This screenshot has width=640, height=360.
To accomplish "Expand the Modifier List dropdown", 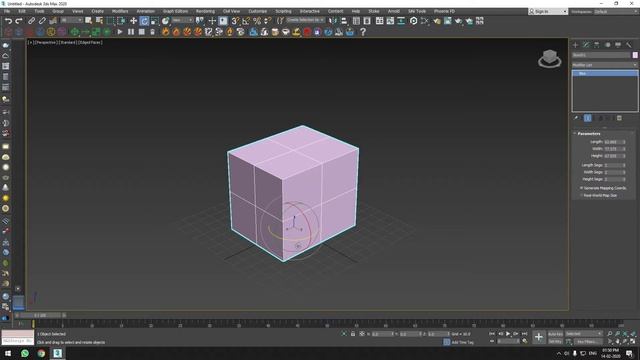I will coord(604,65).
